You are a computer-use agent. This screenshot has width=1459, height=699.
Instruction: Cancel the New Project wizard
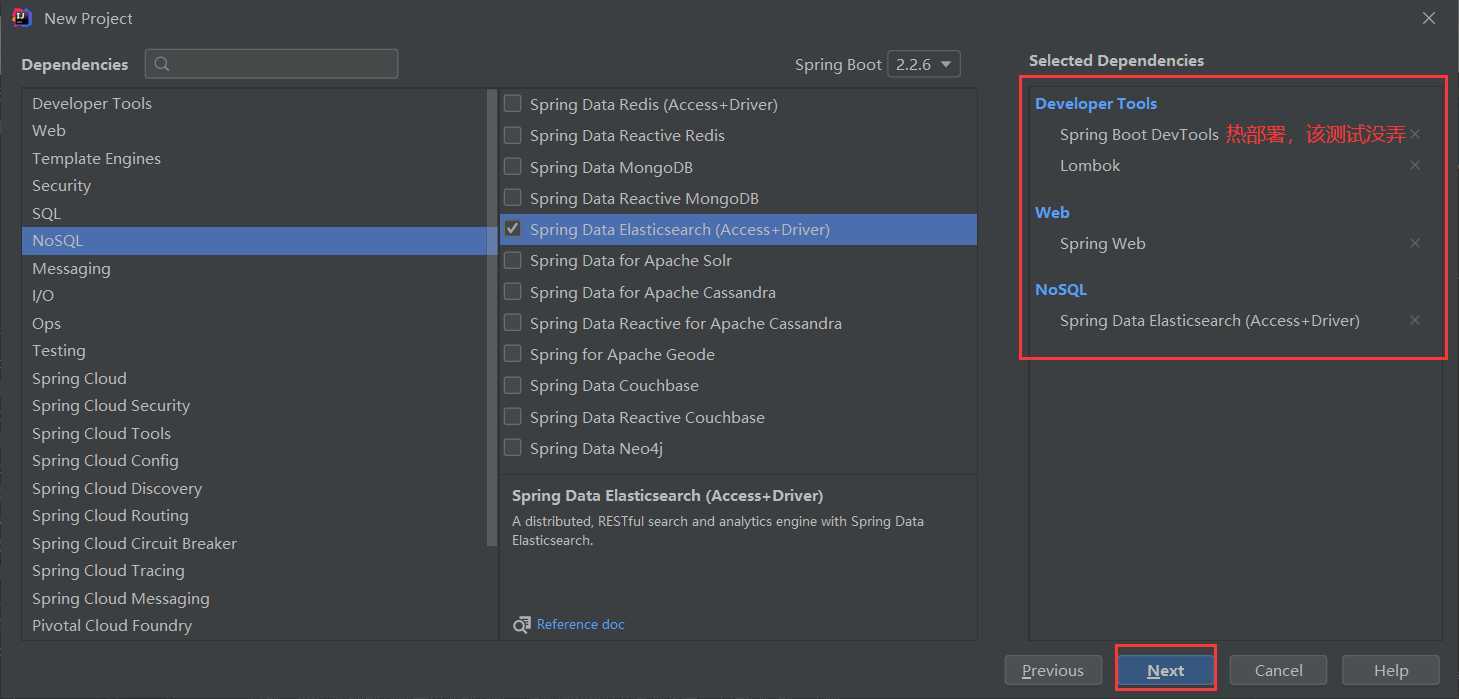(1278, 670)
